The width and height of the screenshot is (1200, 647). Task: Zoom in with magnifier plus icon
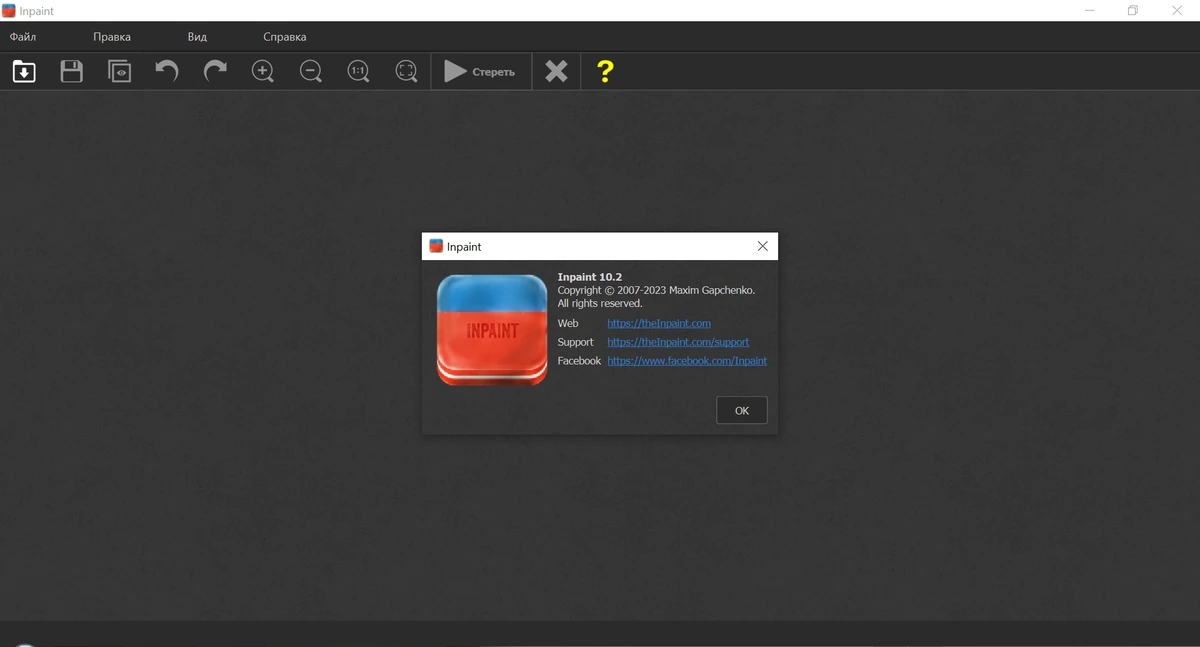point(263,71)
